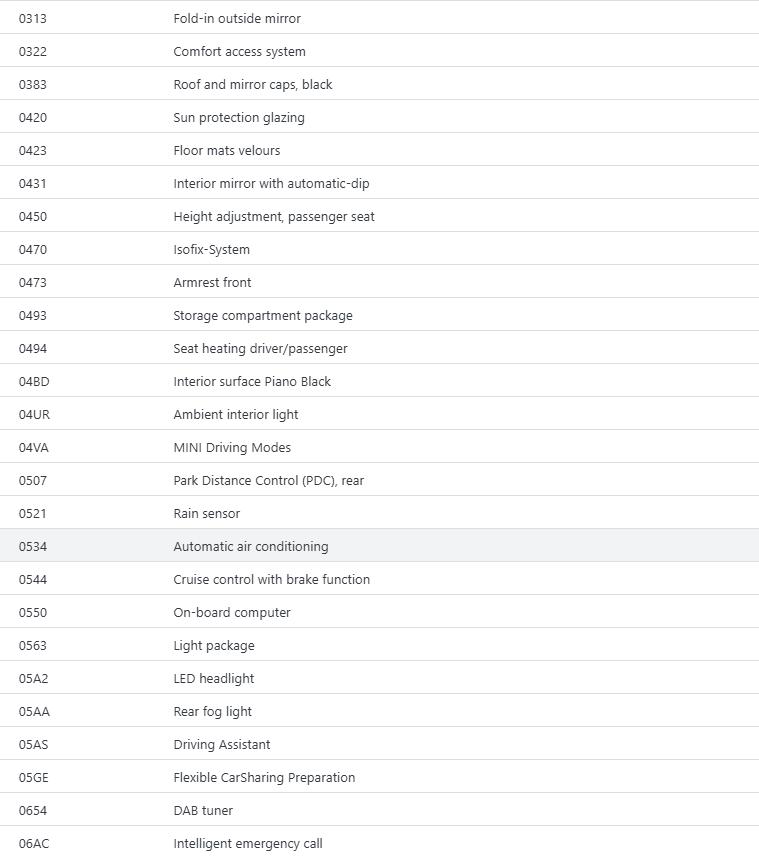The height and width of the screenshot is (856, 759).
Task: Click Seat heating driver/passenger row
Action: coord(260,348)
